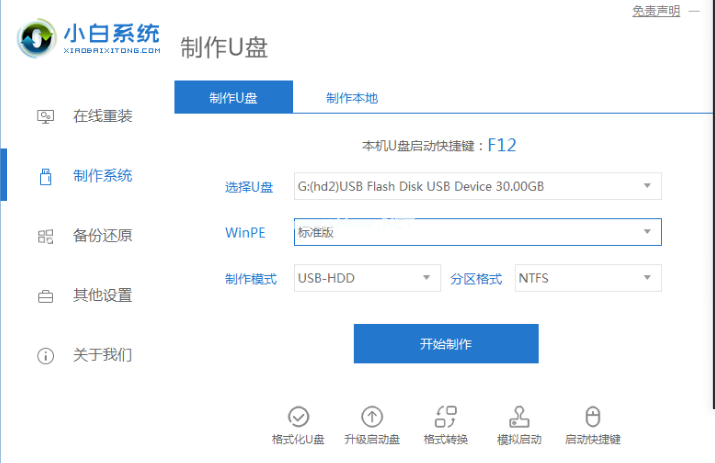The width and height of the screenshot is (715, 463).
Task: Open the 升级启动盘 tool
Action: tap(371, 418)
